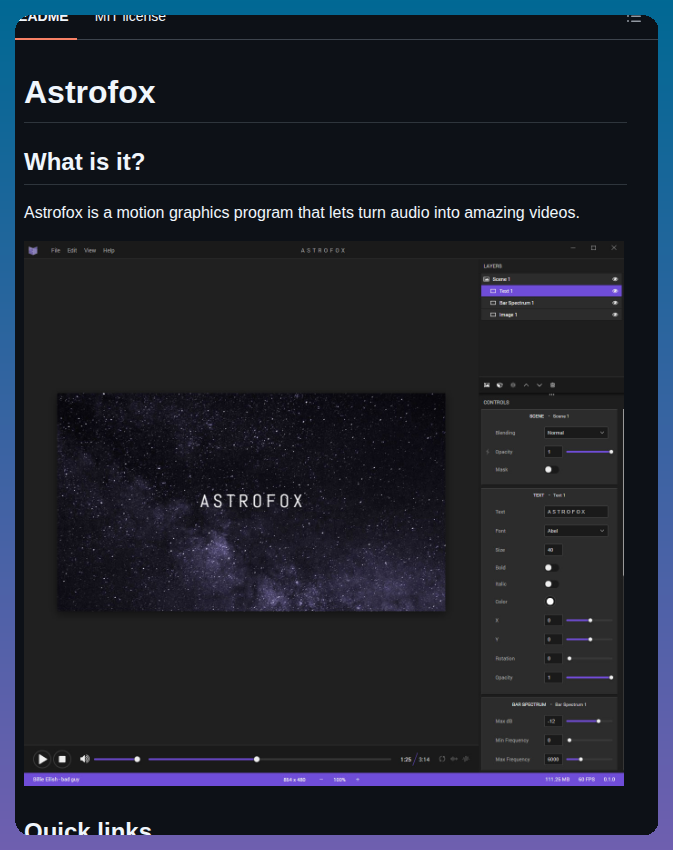Select the Scene 1 layer row
This screenshot has width=673, height=850.
coord(551,279)
